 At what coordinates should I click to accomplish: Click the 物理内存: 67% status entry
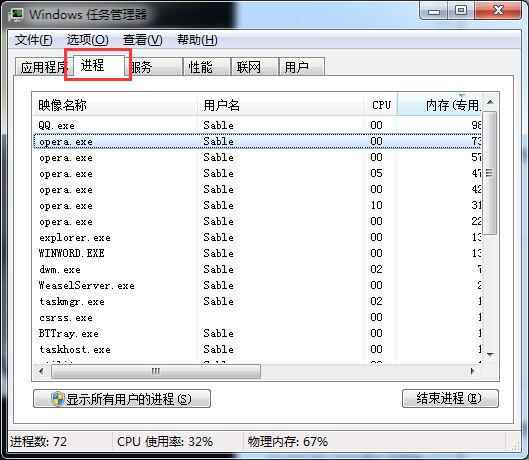[x=288, y=441]
